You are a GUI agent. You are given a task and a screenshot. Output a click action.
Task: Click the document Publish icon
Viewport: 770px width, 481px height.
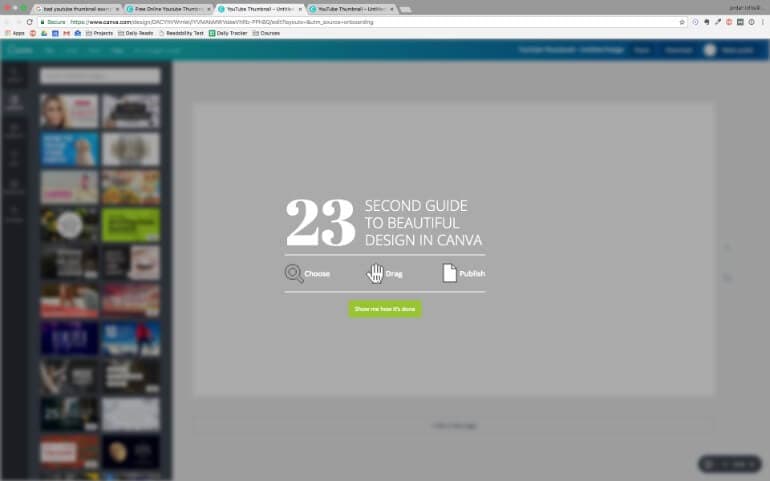click(x=449, y=273)
